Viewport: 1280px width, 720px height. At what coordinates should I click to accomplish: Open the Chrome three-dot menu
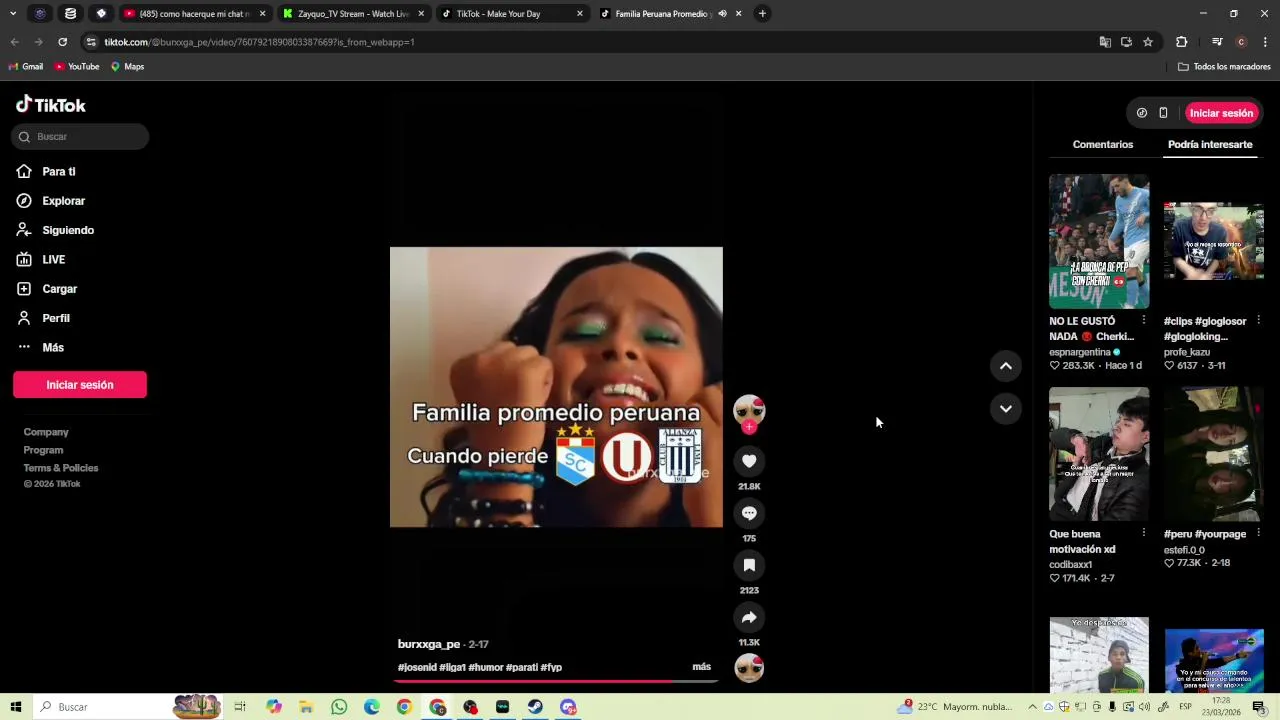pos(1265,42)
